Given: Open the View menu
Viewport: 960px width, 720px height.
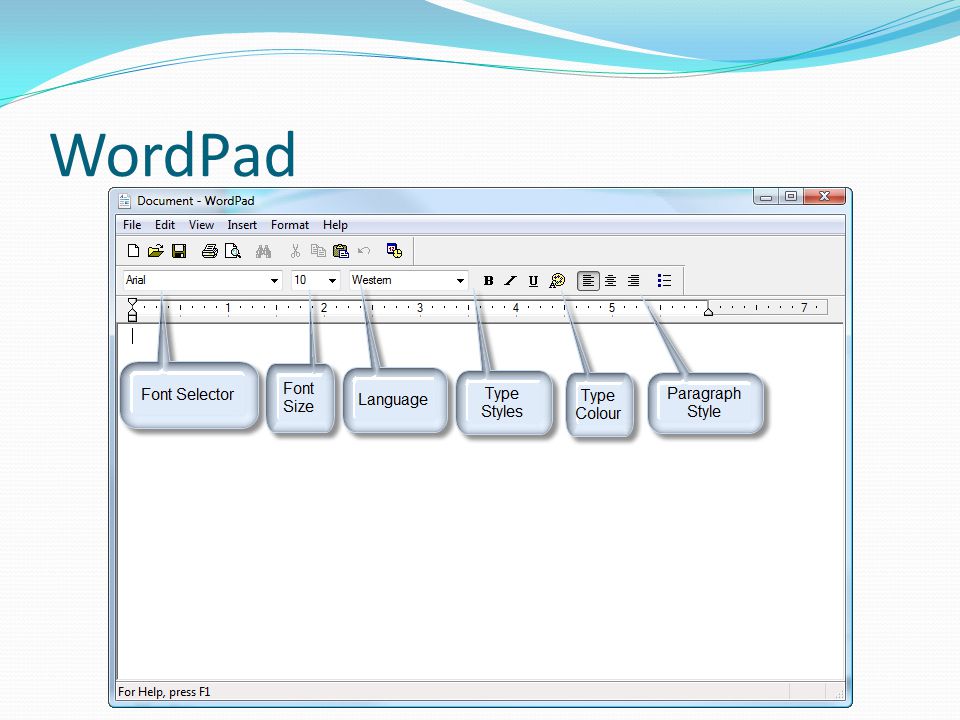Looking at the screenshot, I should coord(201,225).
